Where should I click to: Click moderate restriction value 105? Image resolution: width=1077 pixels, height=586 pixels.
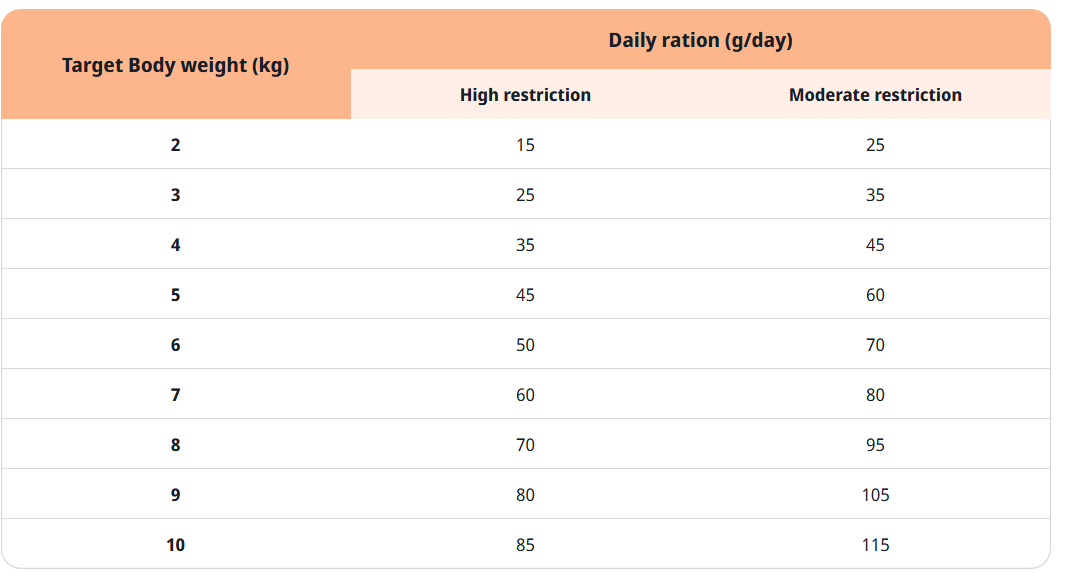click(875, 495)
